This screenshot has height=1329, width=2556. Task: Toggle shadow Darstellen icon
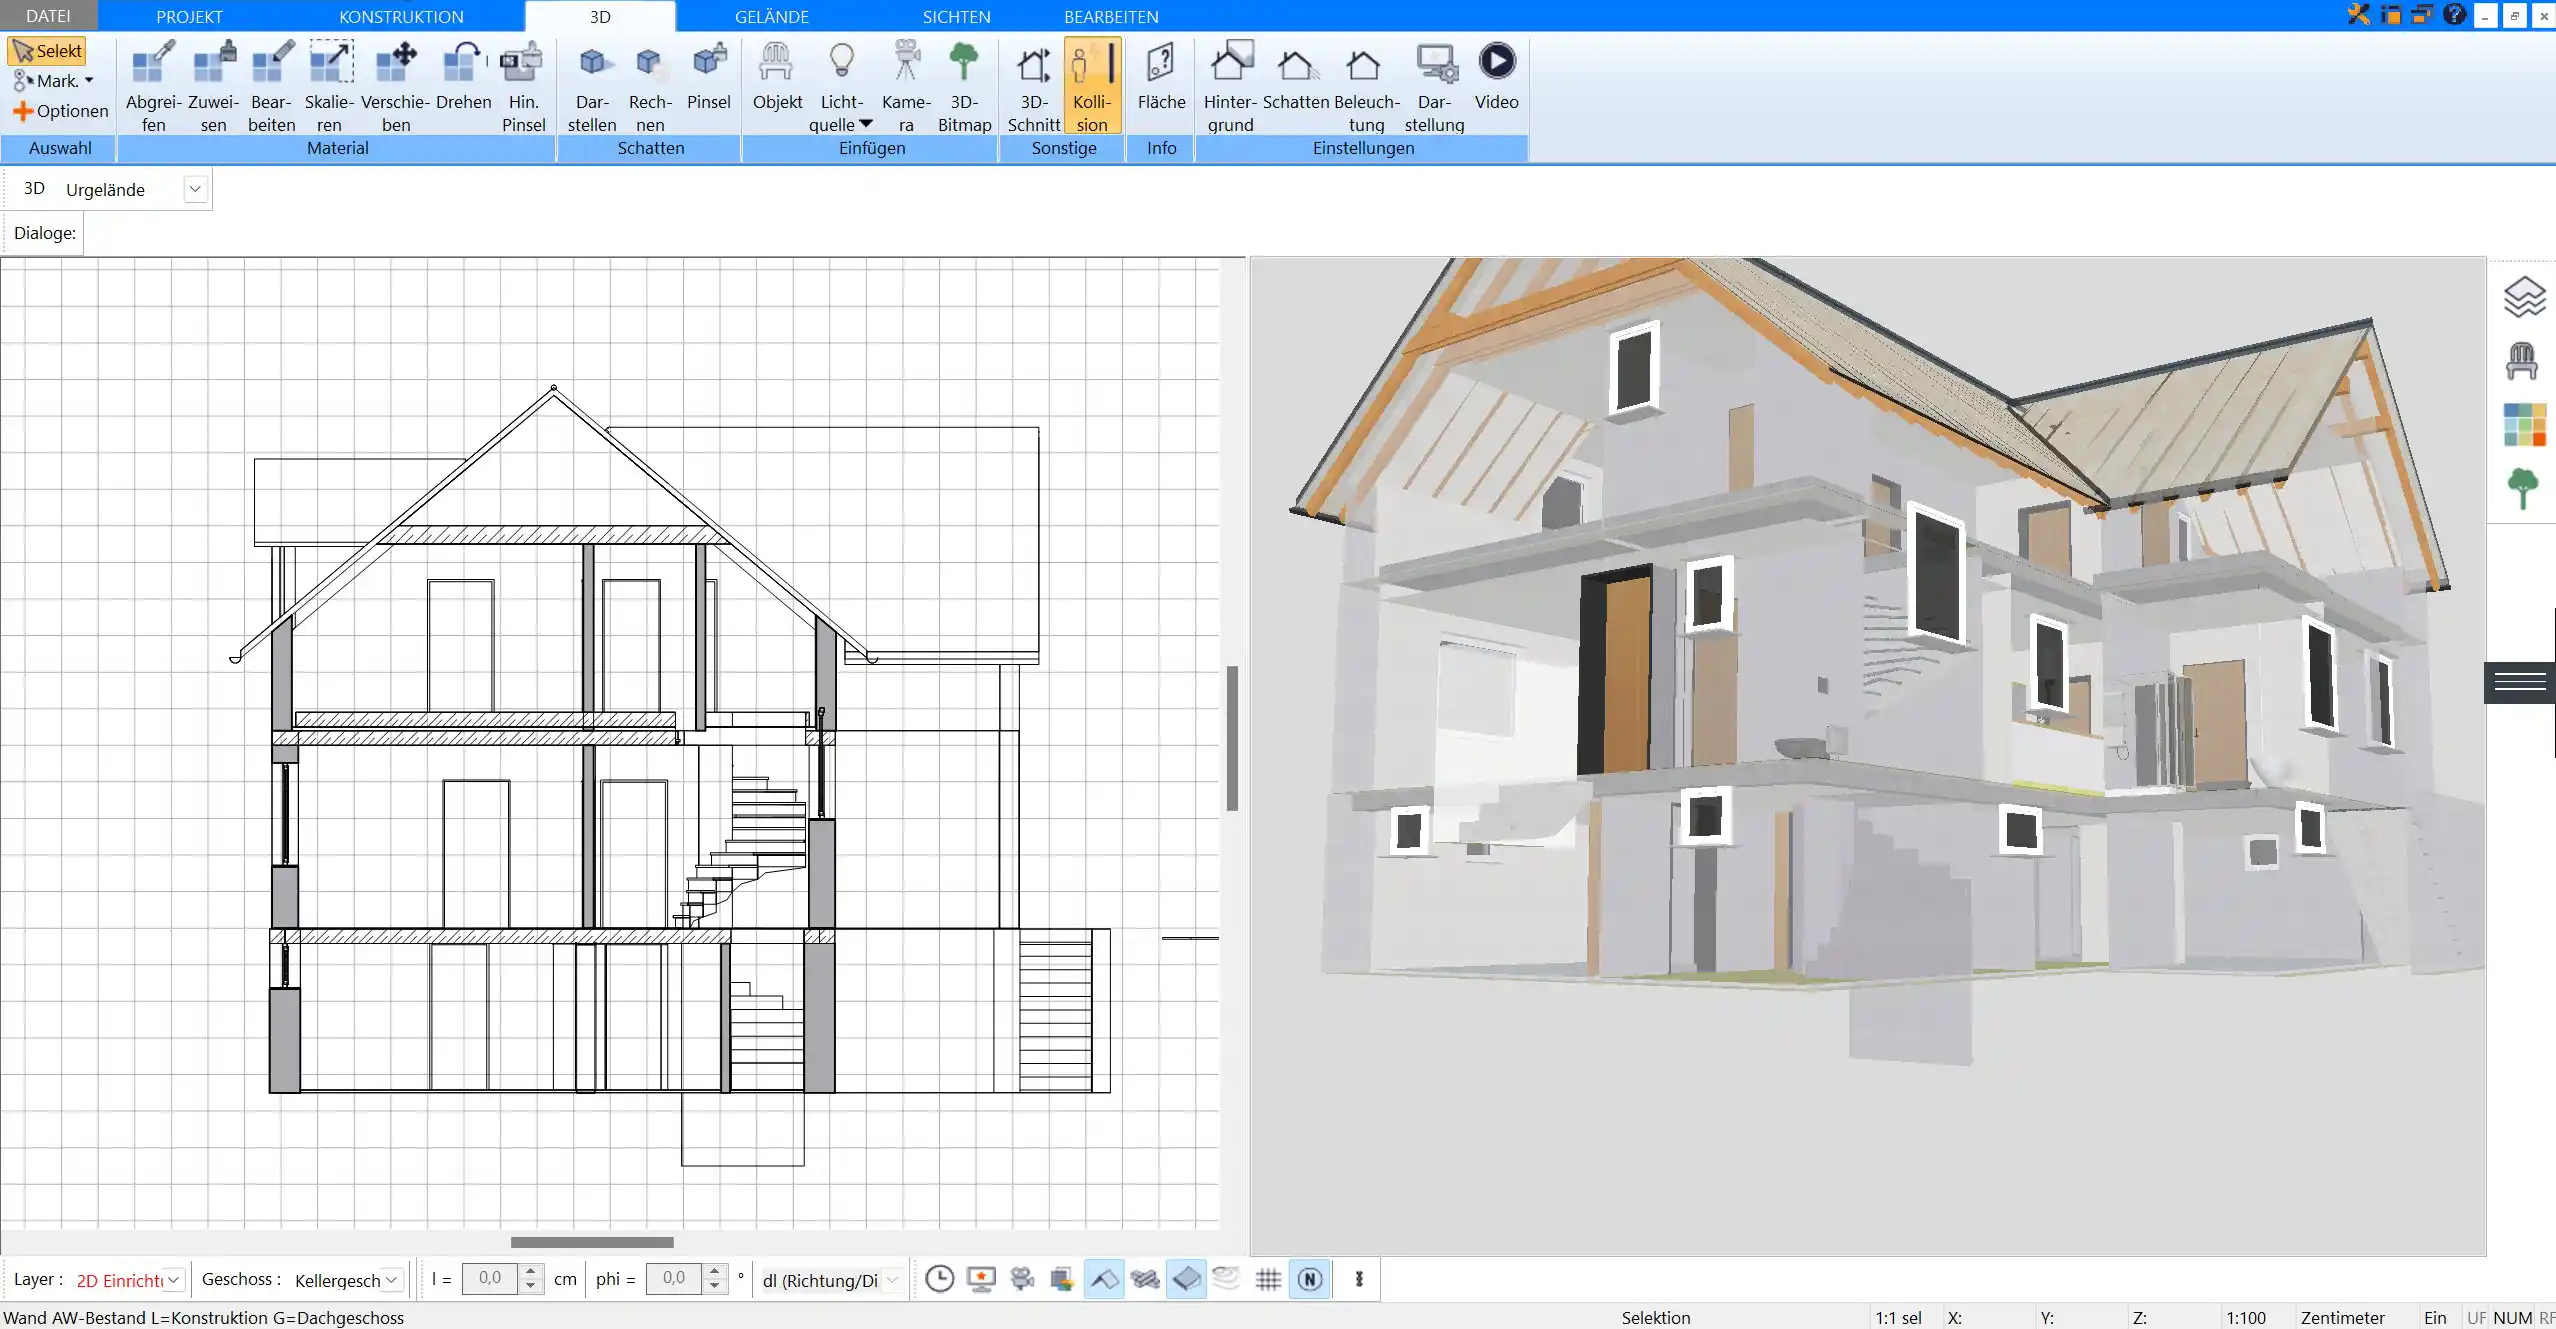tap(592, 86)
